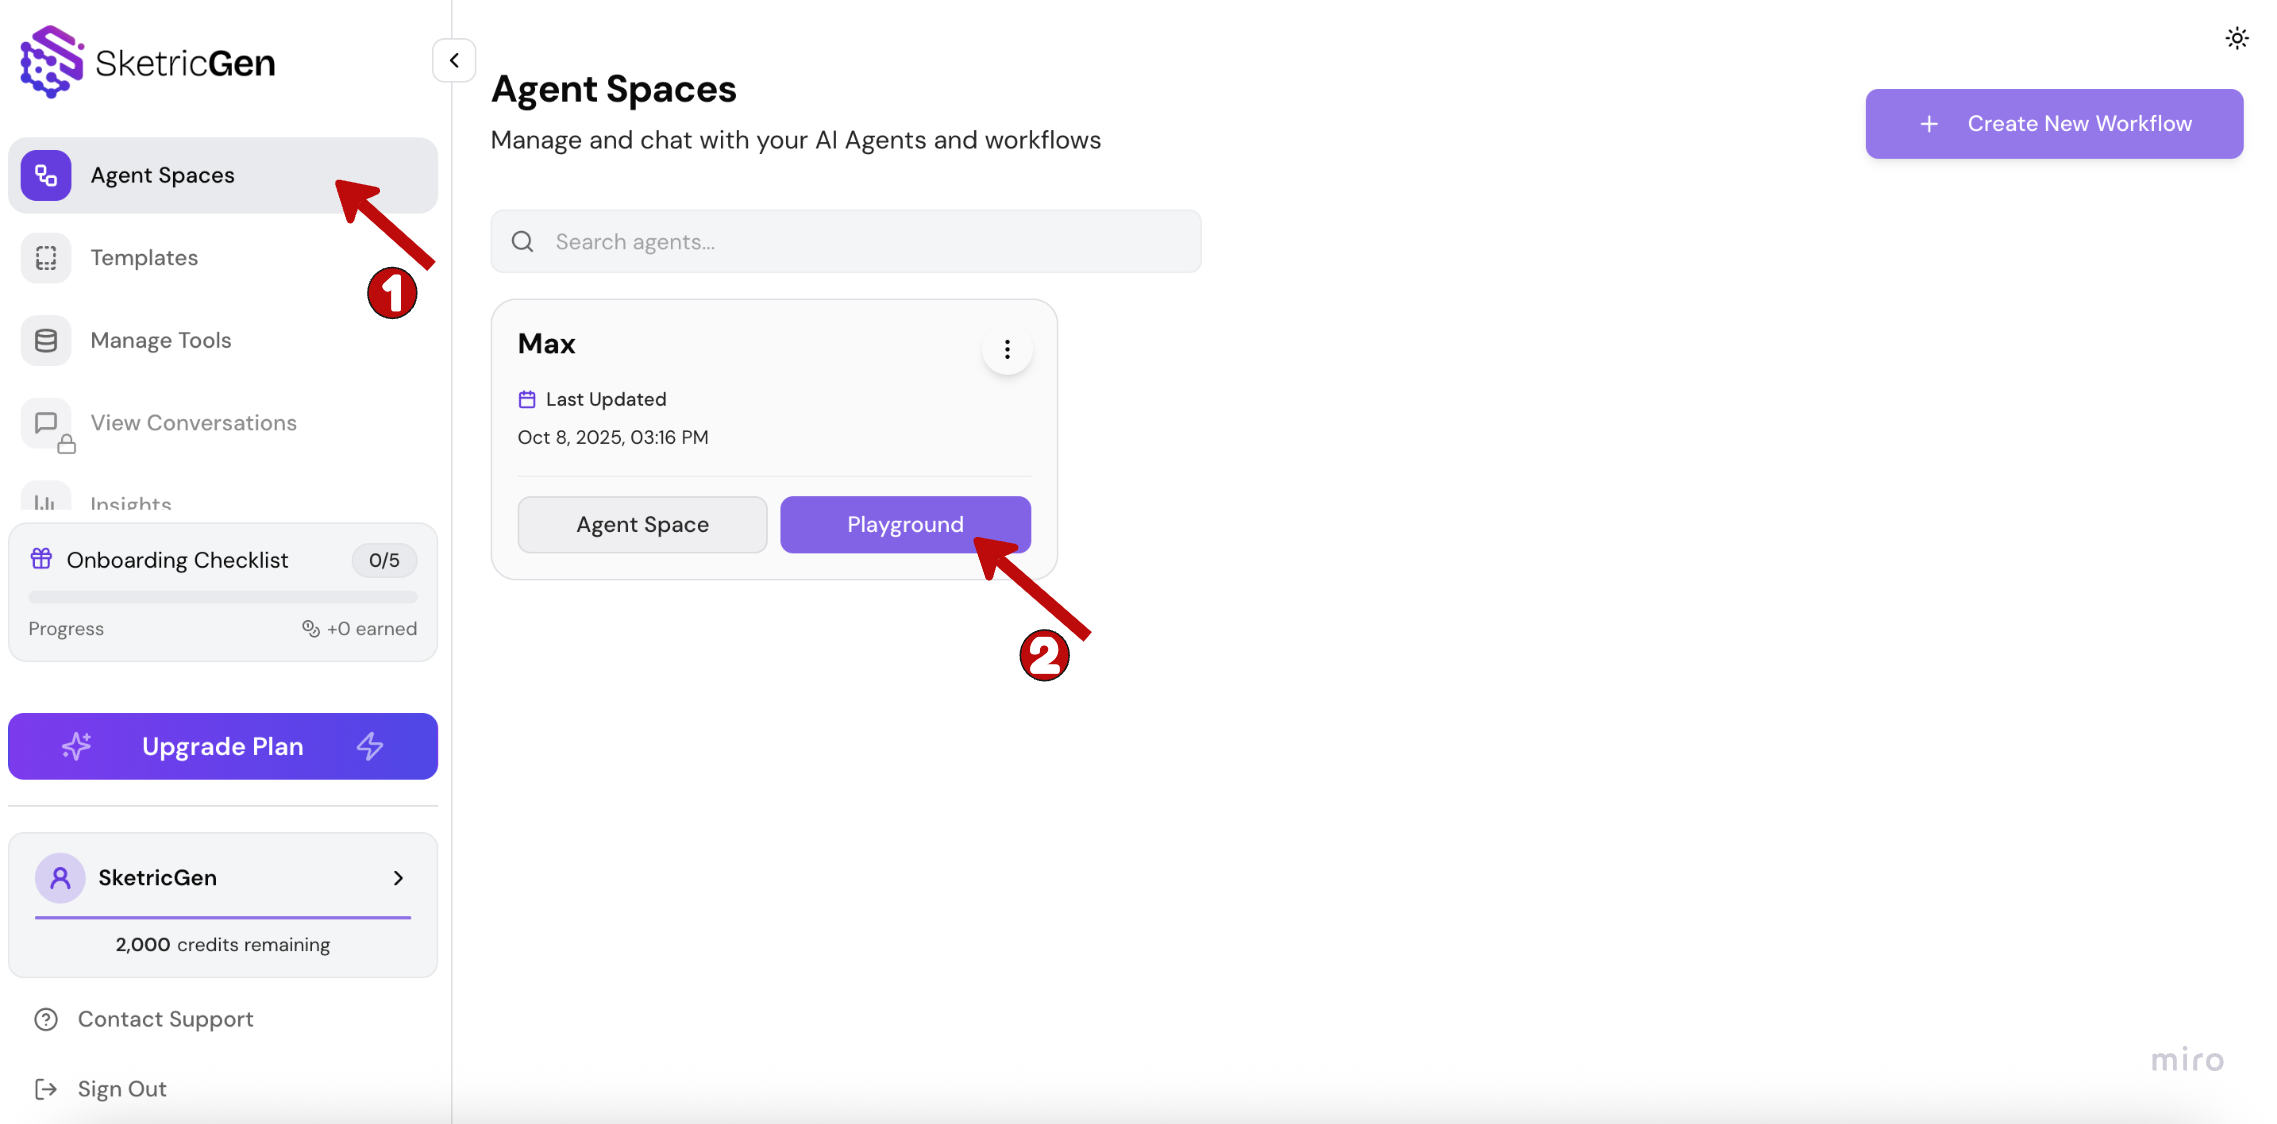Open Templates from the sidebar icon
This screenshot has height=1124, width=2277.
coord(45,257)
